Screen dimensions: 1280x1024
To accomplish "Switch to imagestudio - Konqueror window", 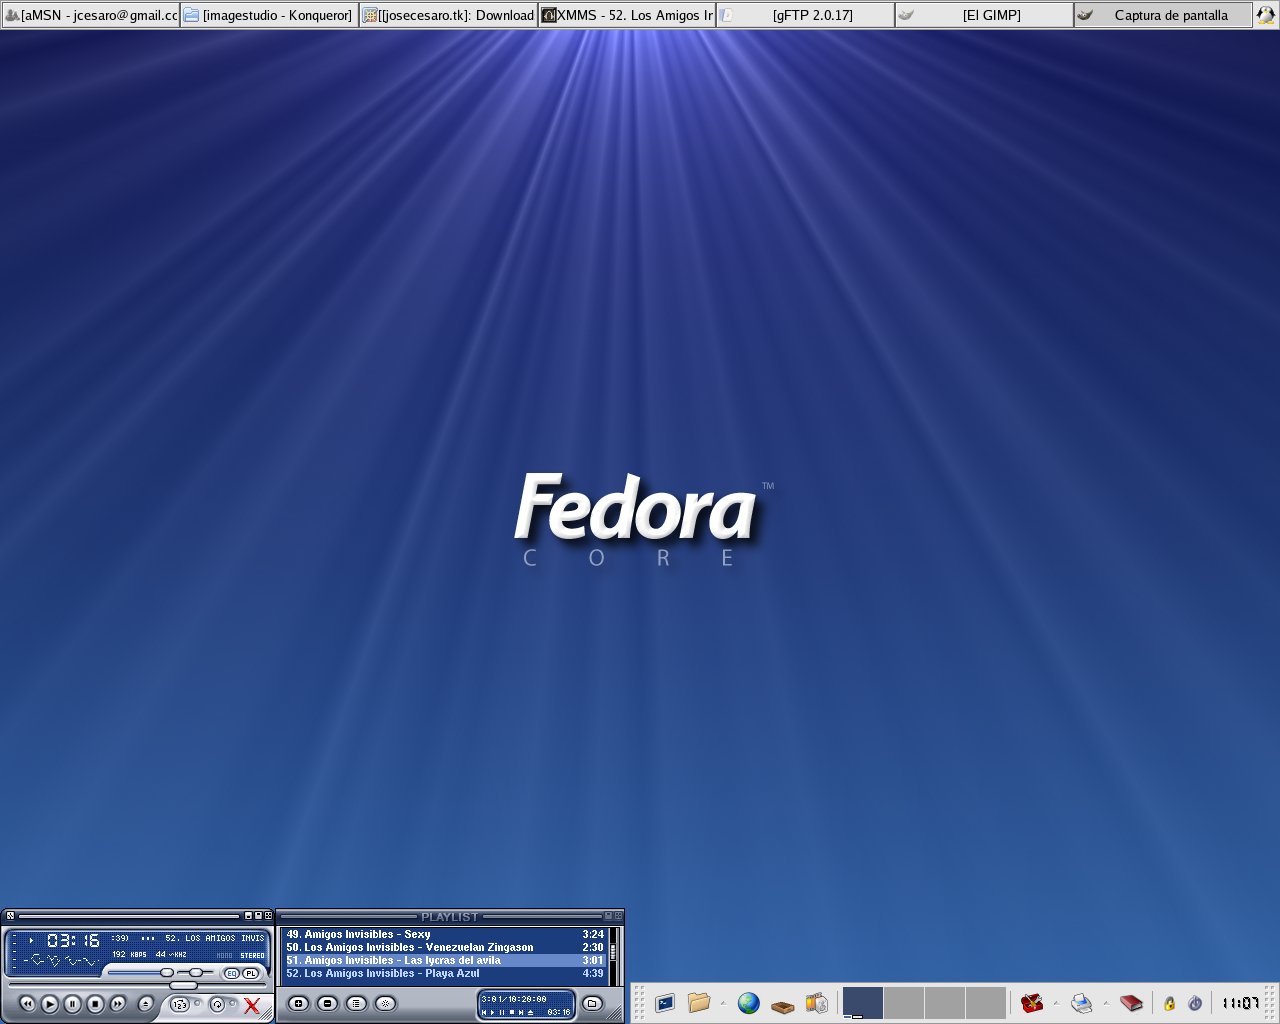I will coord(269,15).
